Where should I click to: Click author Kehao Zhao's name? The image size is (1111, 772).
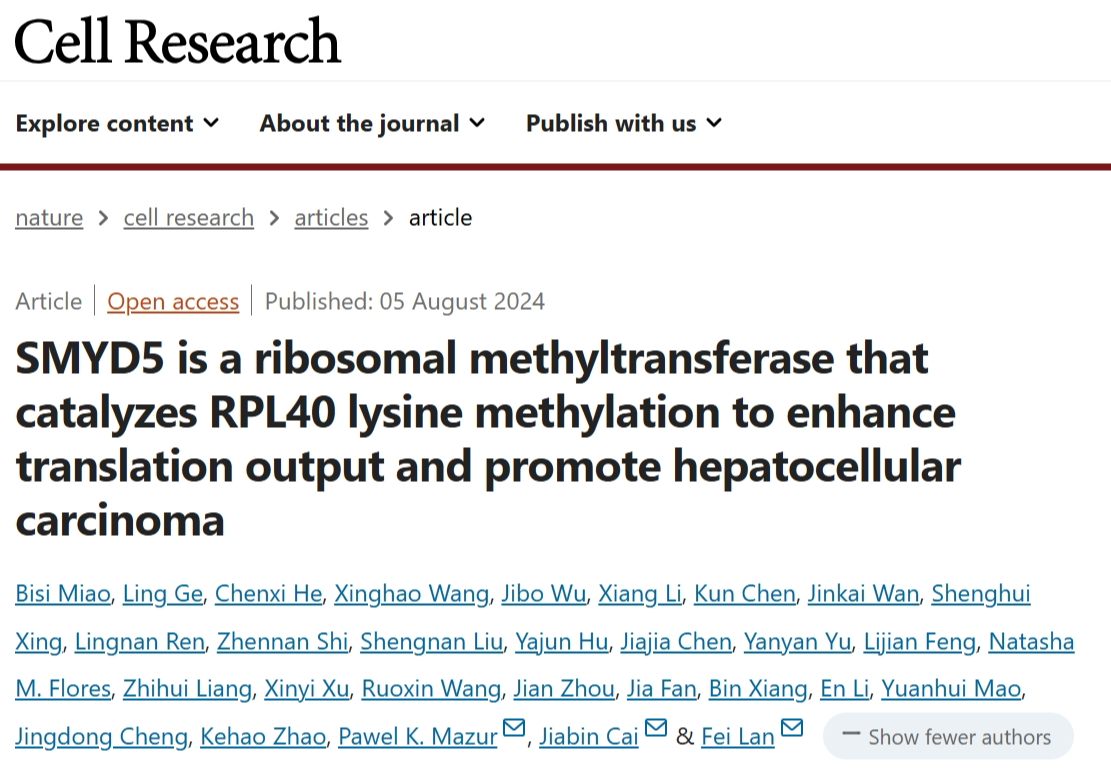263,737
